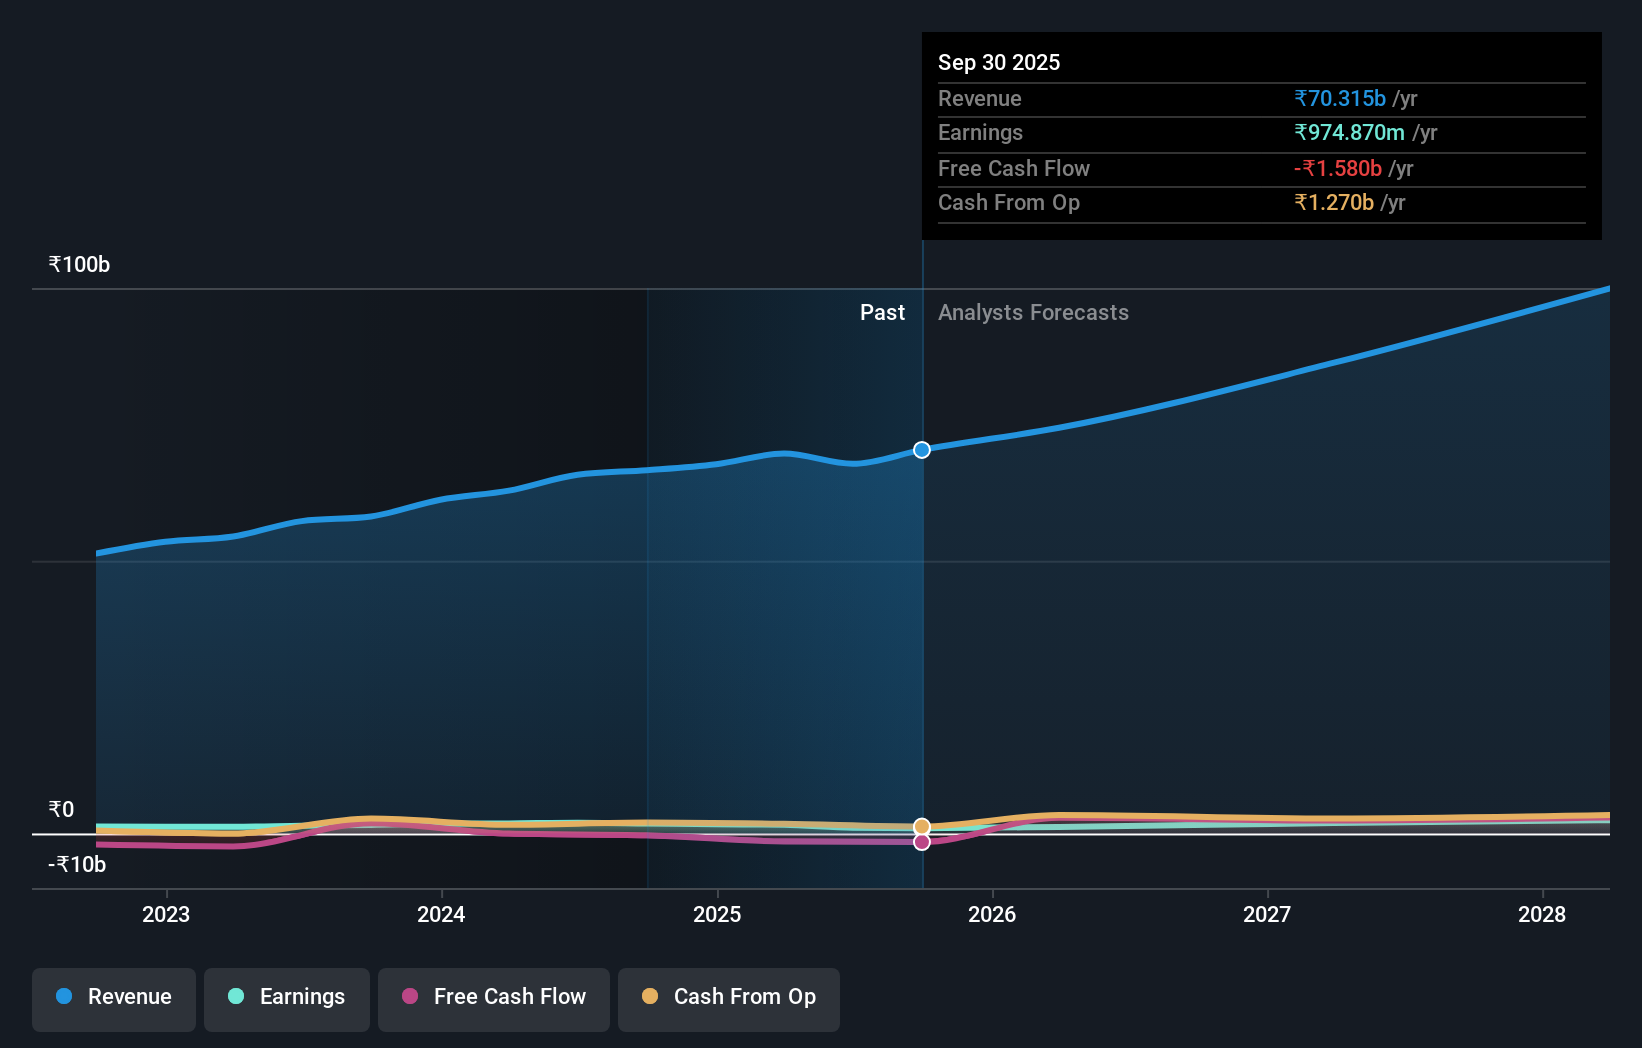This screenshot has width=1642, height=1048.
Task: Click the pink Free Cash Flow legend dot
Action: [x=410, y=997]
